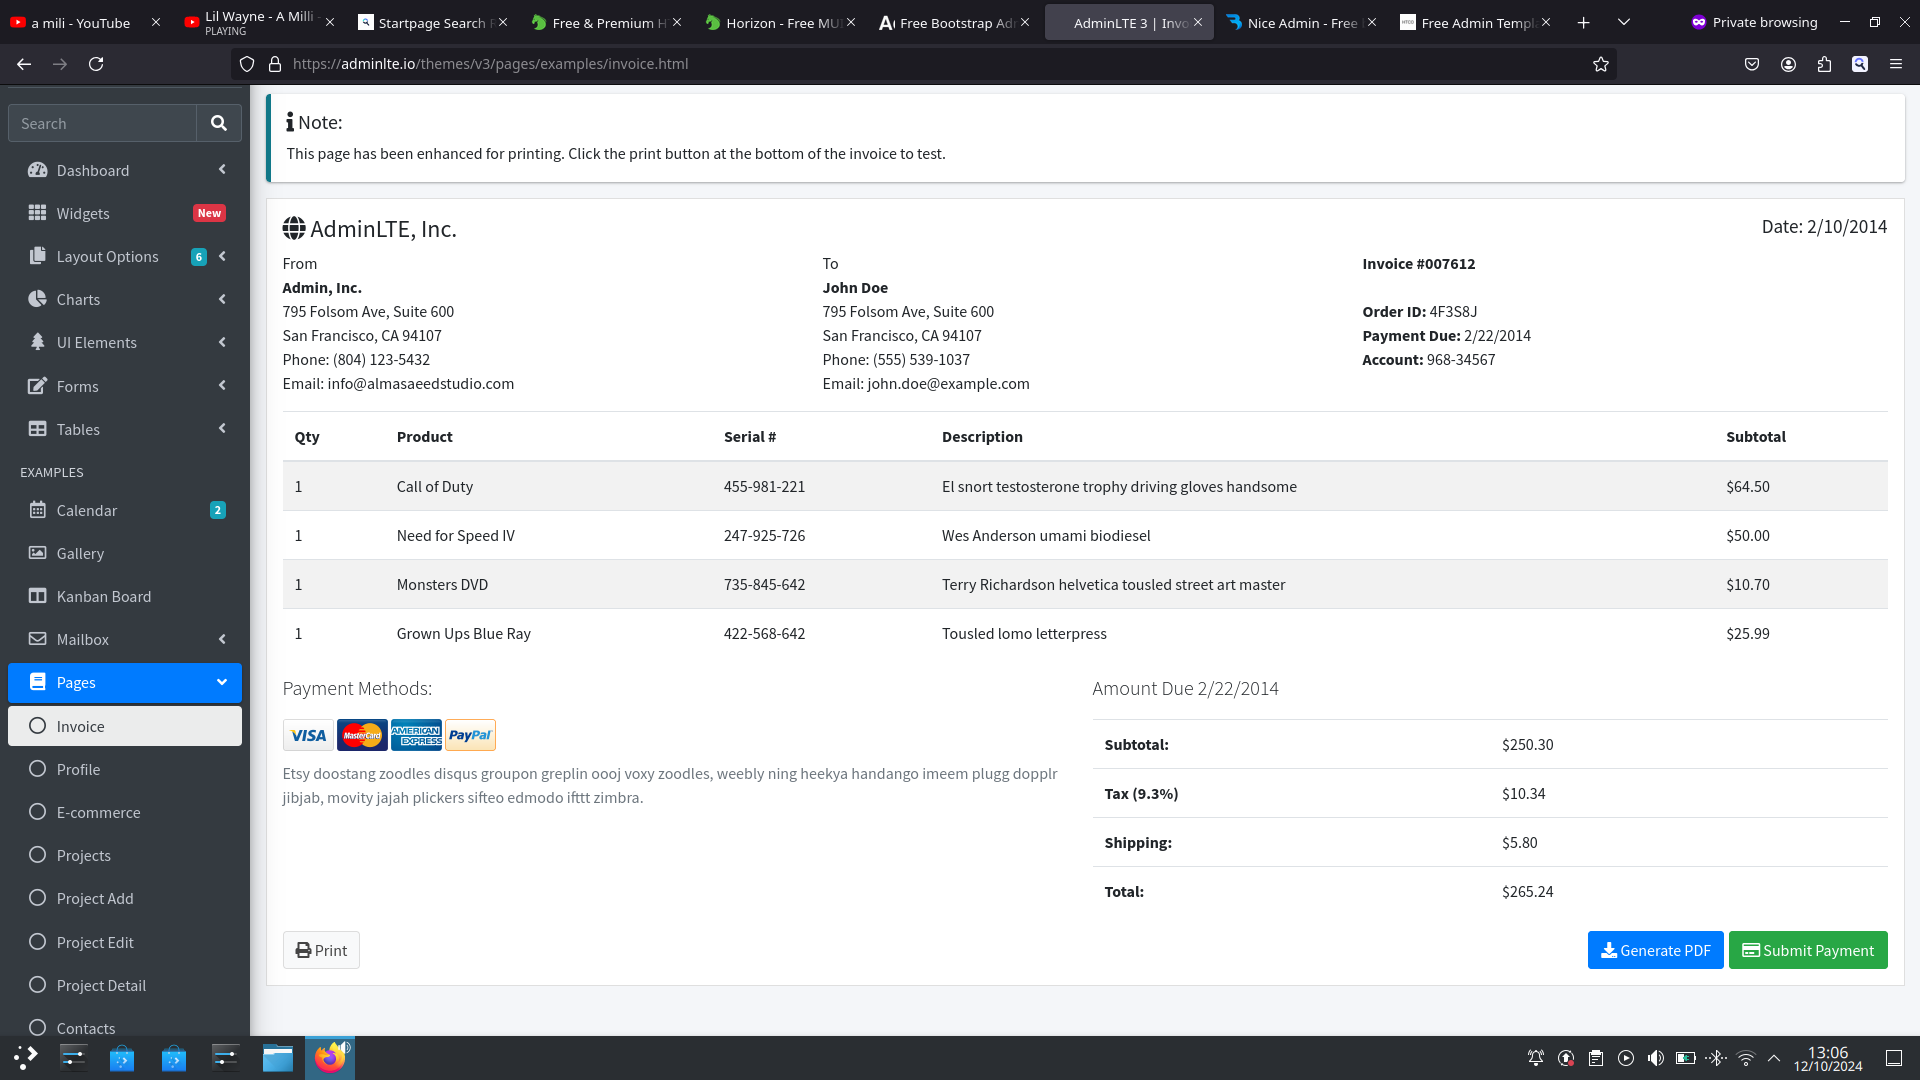
Task: Click the Generate PDF button
Action: (x=1655, y=950)
